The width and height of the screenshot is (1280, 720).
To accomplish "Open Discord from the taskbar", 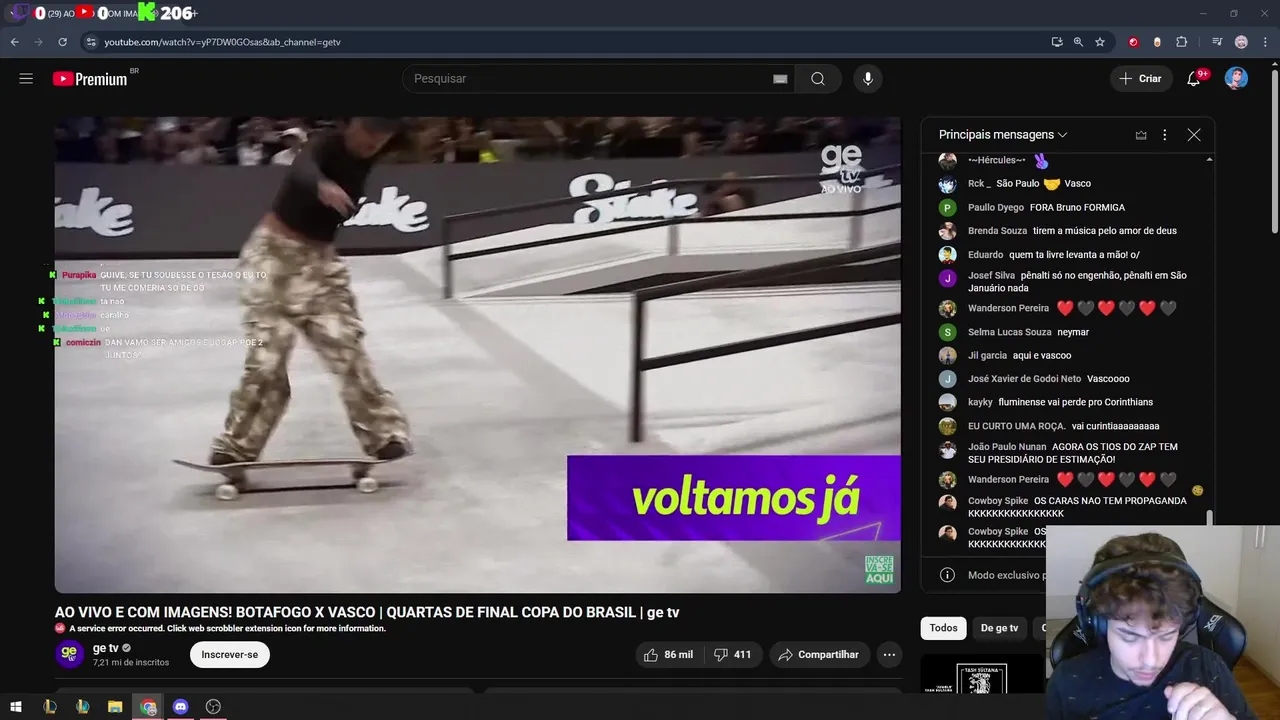I will pyautogui.click(x=180, y=707).
